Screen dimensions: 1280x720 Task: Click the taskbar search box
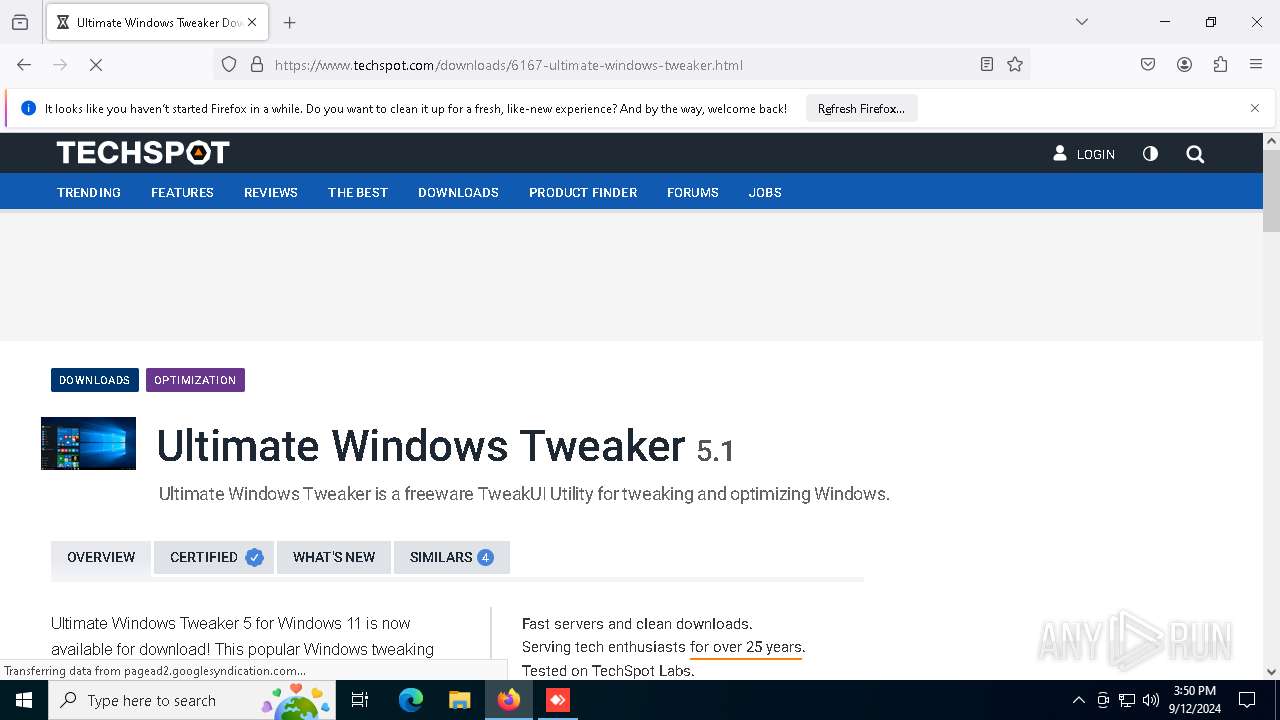[x=190, y=700]
